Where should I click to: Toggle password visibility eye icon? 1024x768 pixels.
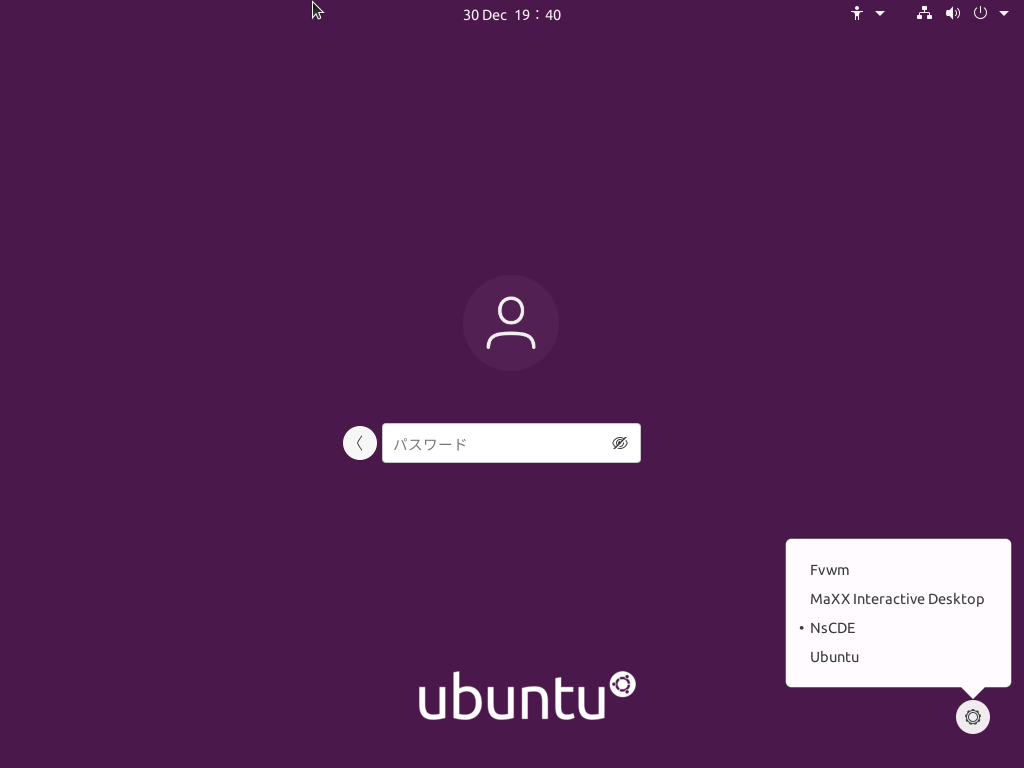click(x=620, y=443)
